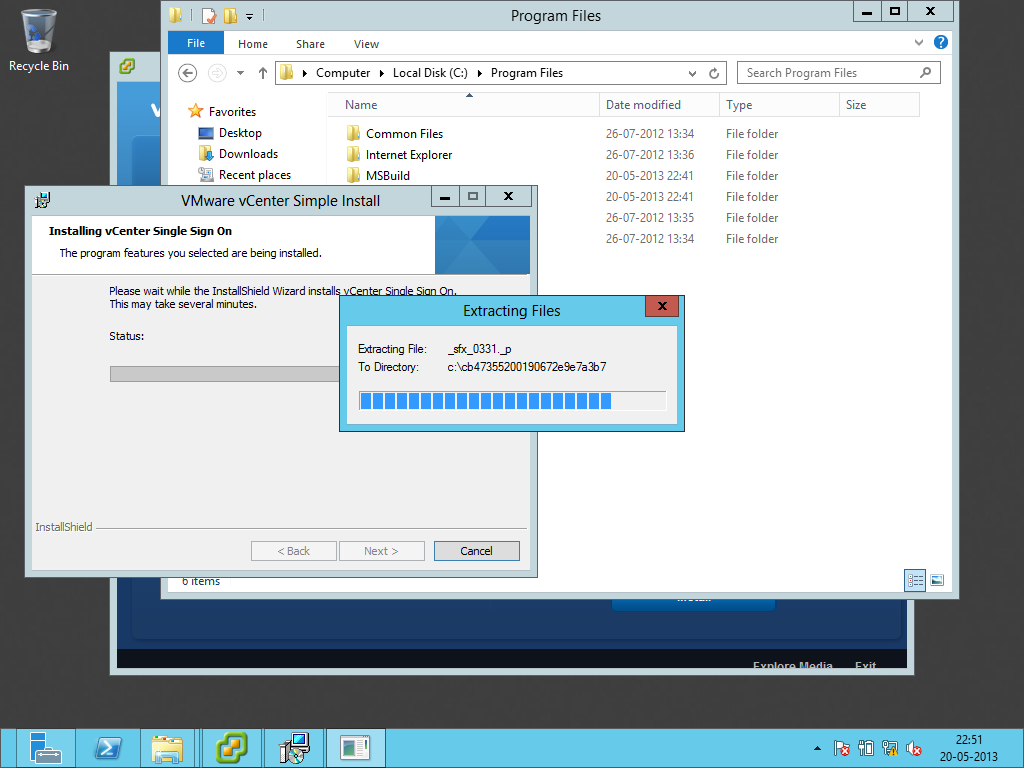Go back in Program Files explorer
Viewport: 1024px width, 768px height.
(x=187, y=73)
